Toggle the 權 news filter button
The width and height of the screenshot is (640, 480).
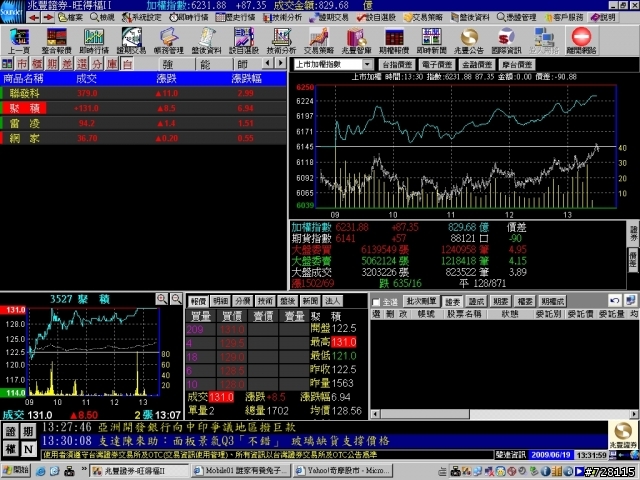coord(11,449)
